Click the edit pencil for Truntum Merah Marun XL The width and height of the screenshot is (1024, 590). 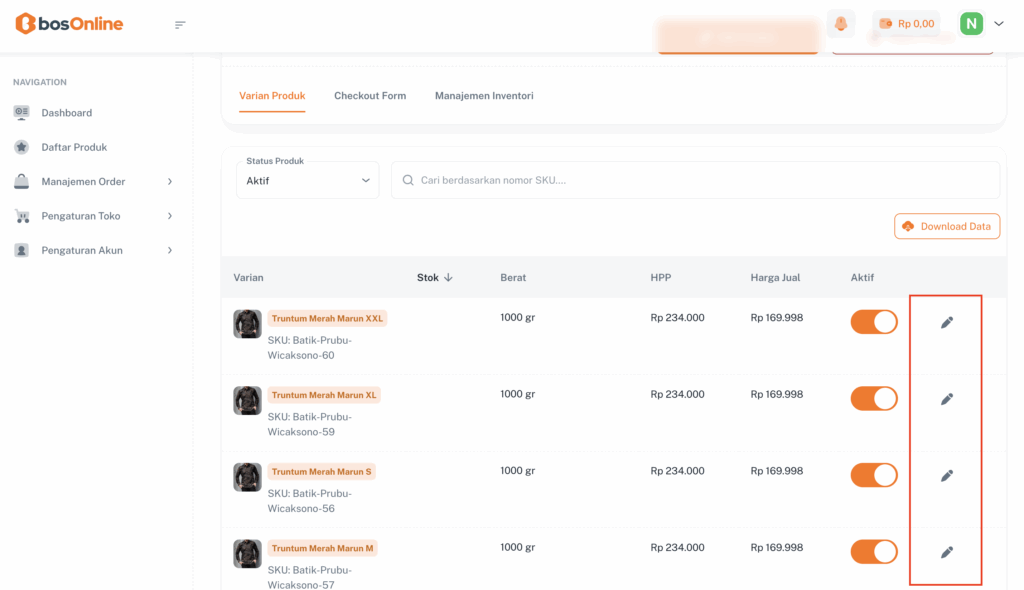pyautogui.click(x=947, y=399)
